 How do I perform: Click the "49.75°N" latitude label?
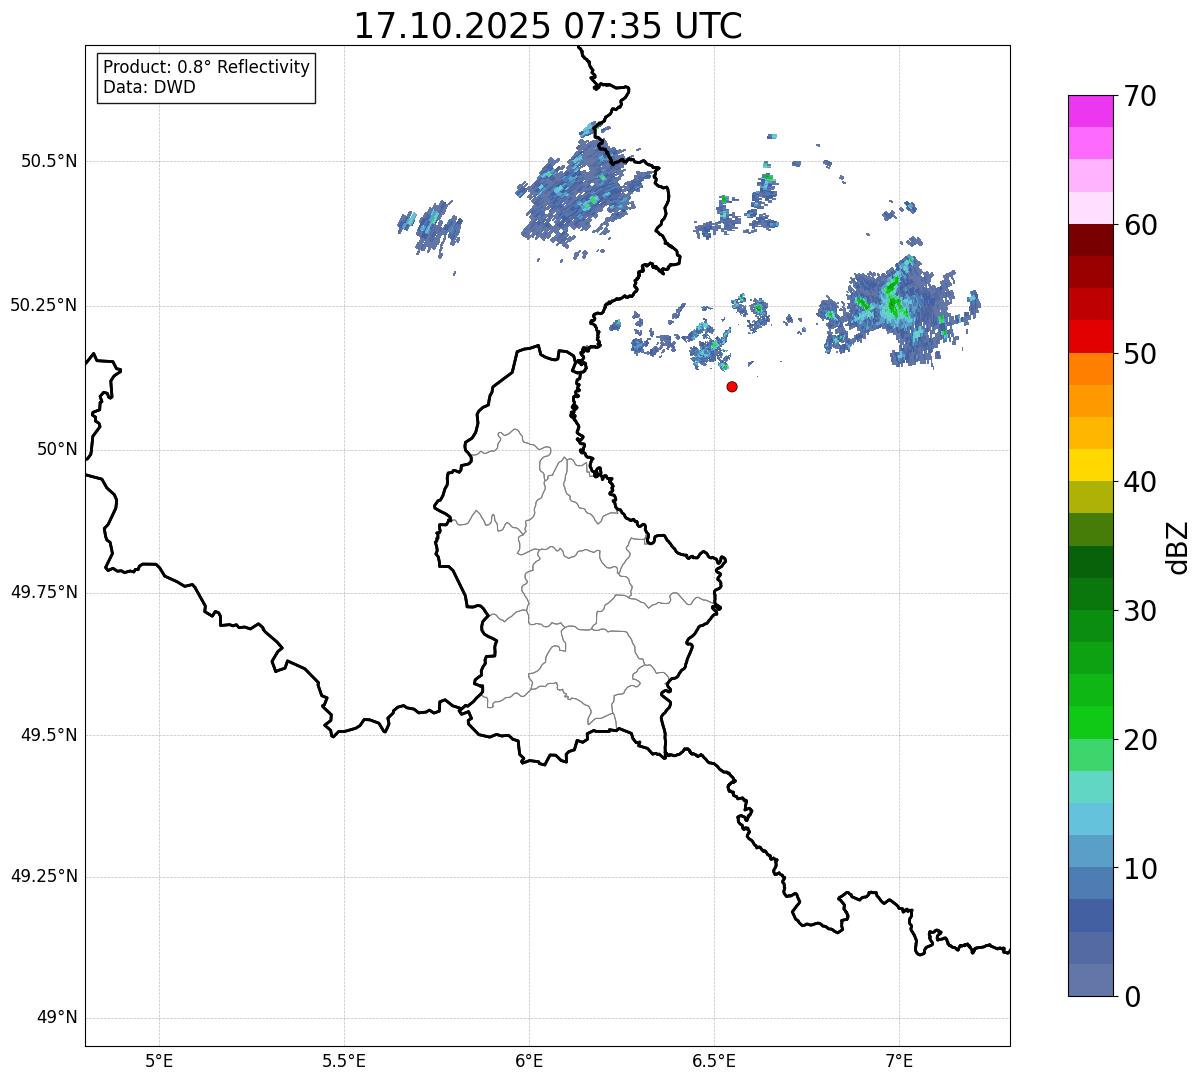coord(43,592)
